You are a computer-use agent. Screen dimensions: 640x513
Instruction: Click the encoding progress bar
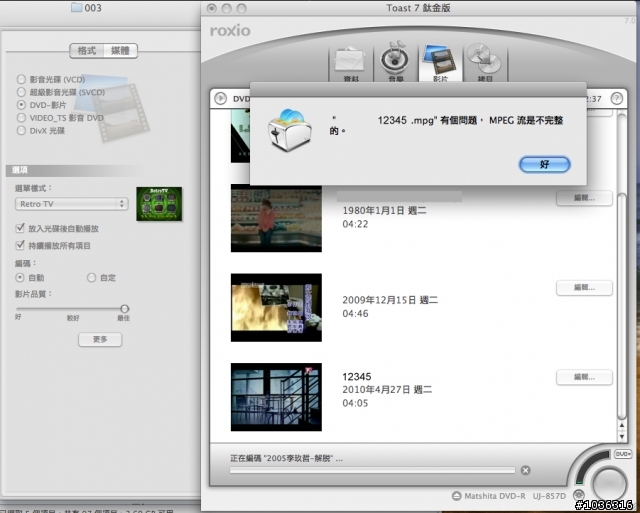point(372,471)
